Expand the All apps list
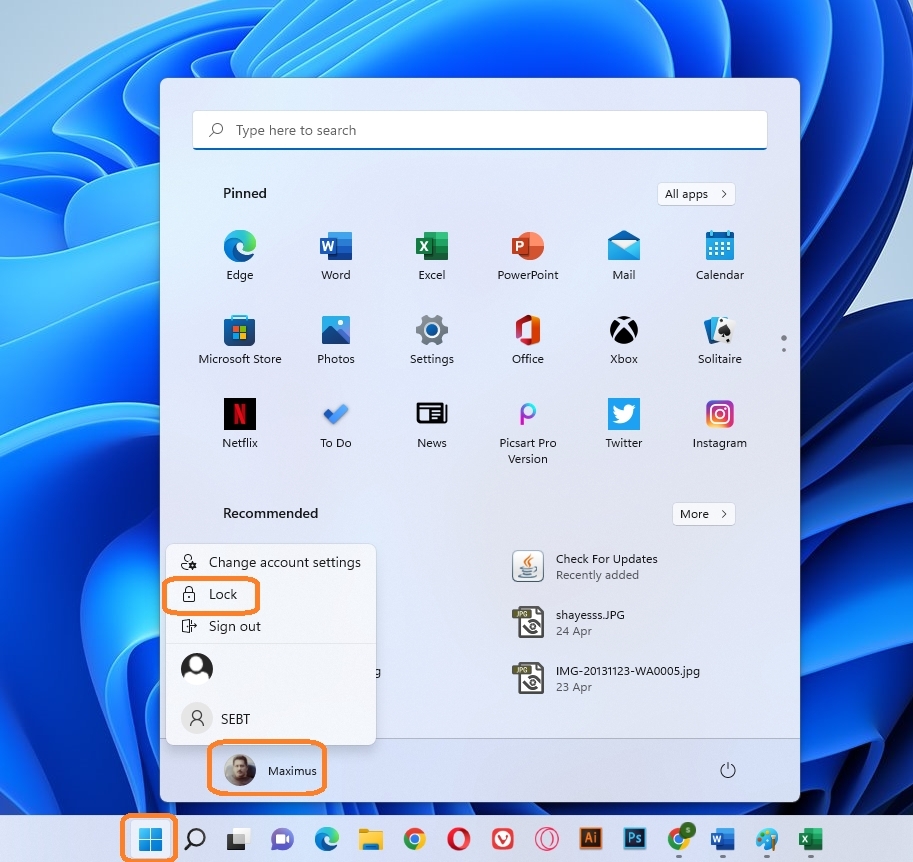The width and height of the screenshot is (913, 862). pos(696,194)
